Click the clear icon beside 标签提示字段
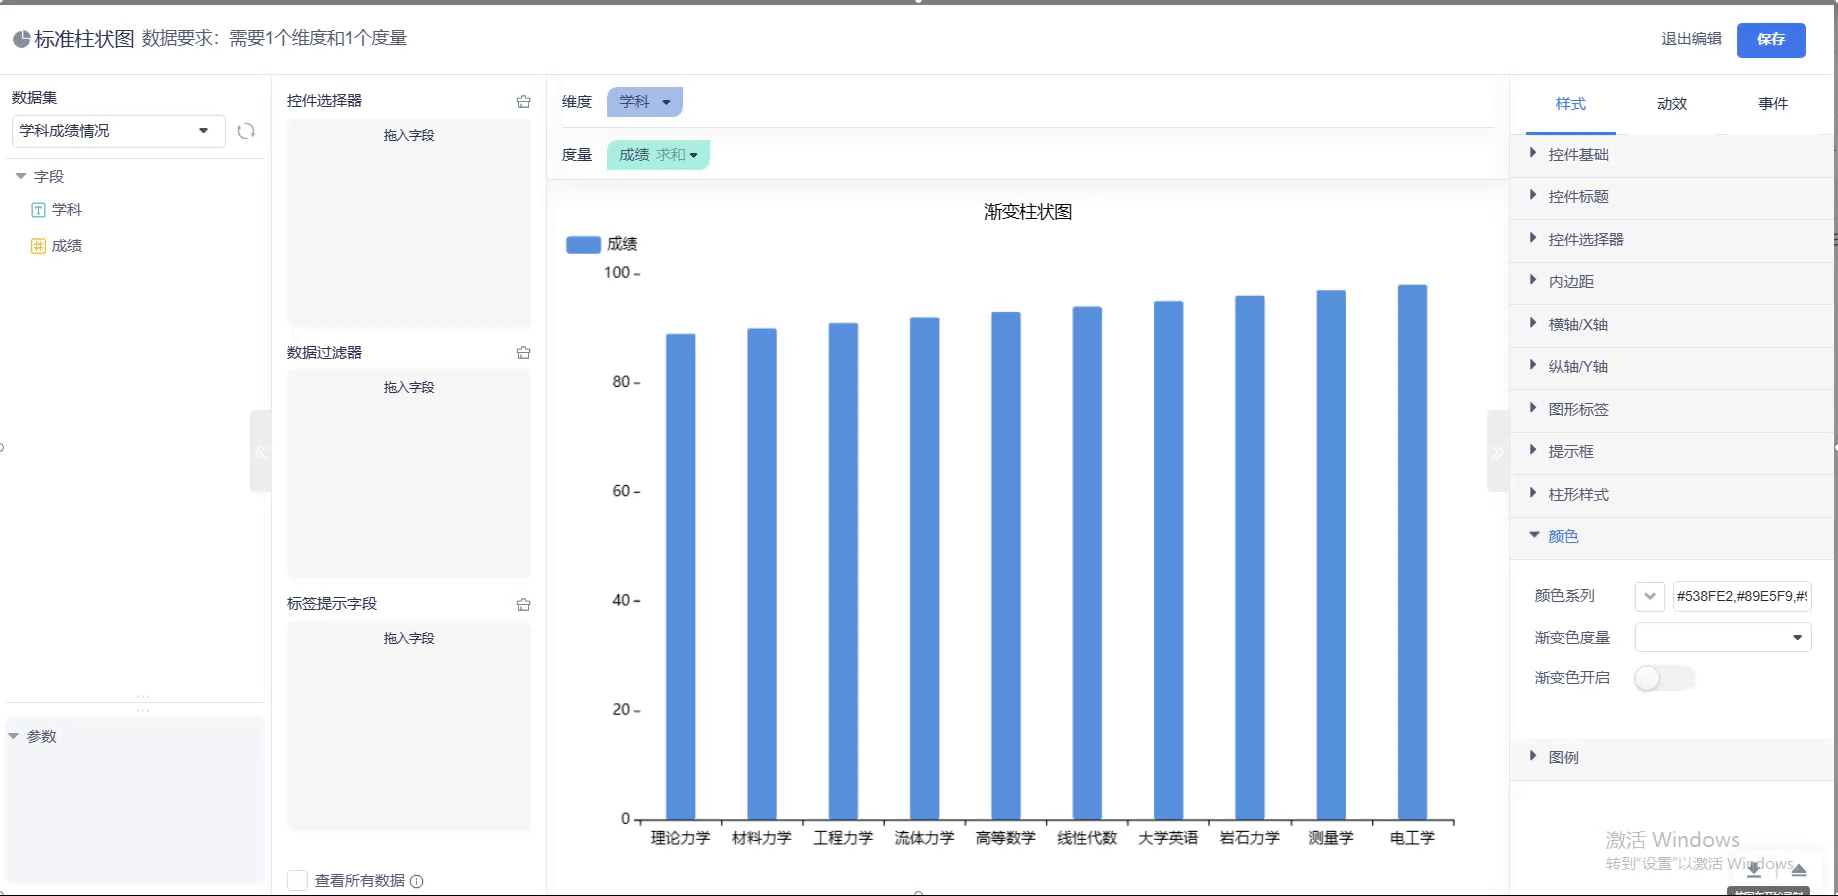This screenshot has width=1838, height=896. click(523, 604)
